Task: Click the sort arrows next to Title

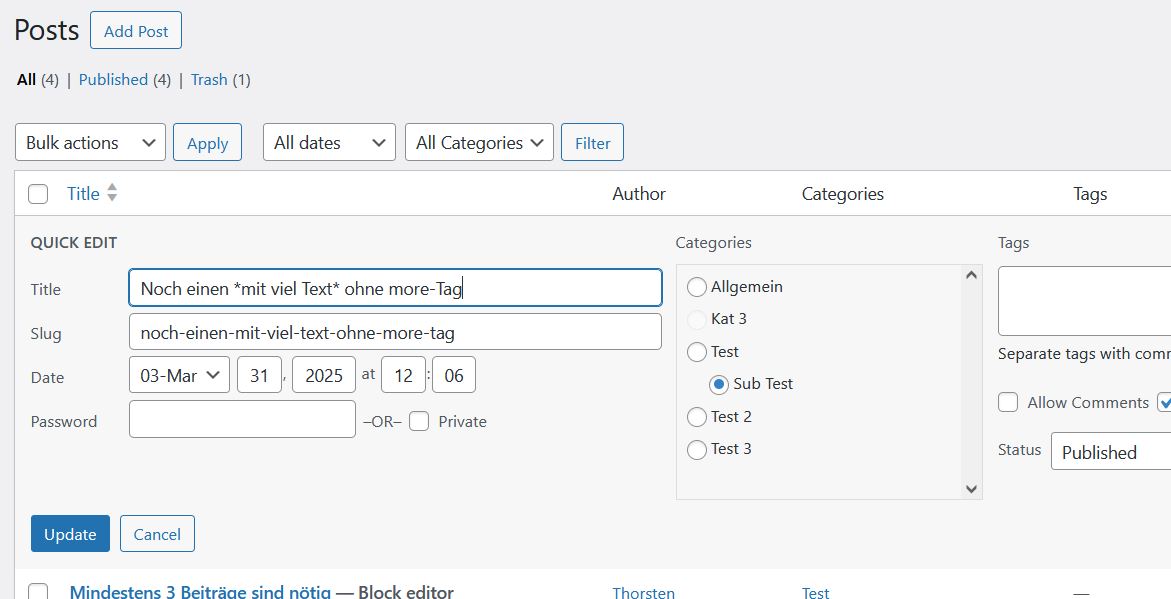Action: pos(110,193)
